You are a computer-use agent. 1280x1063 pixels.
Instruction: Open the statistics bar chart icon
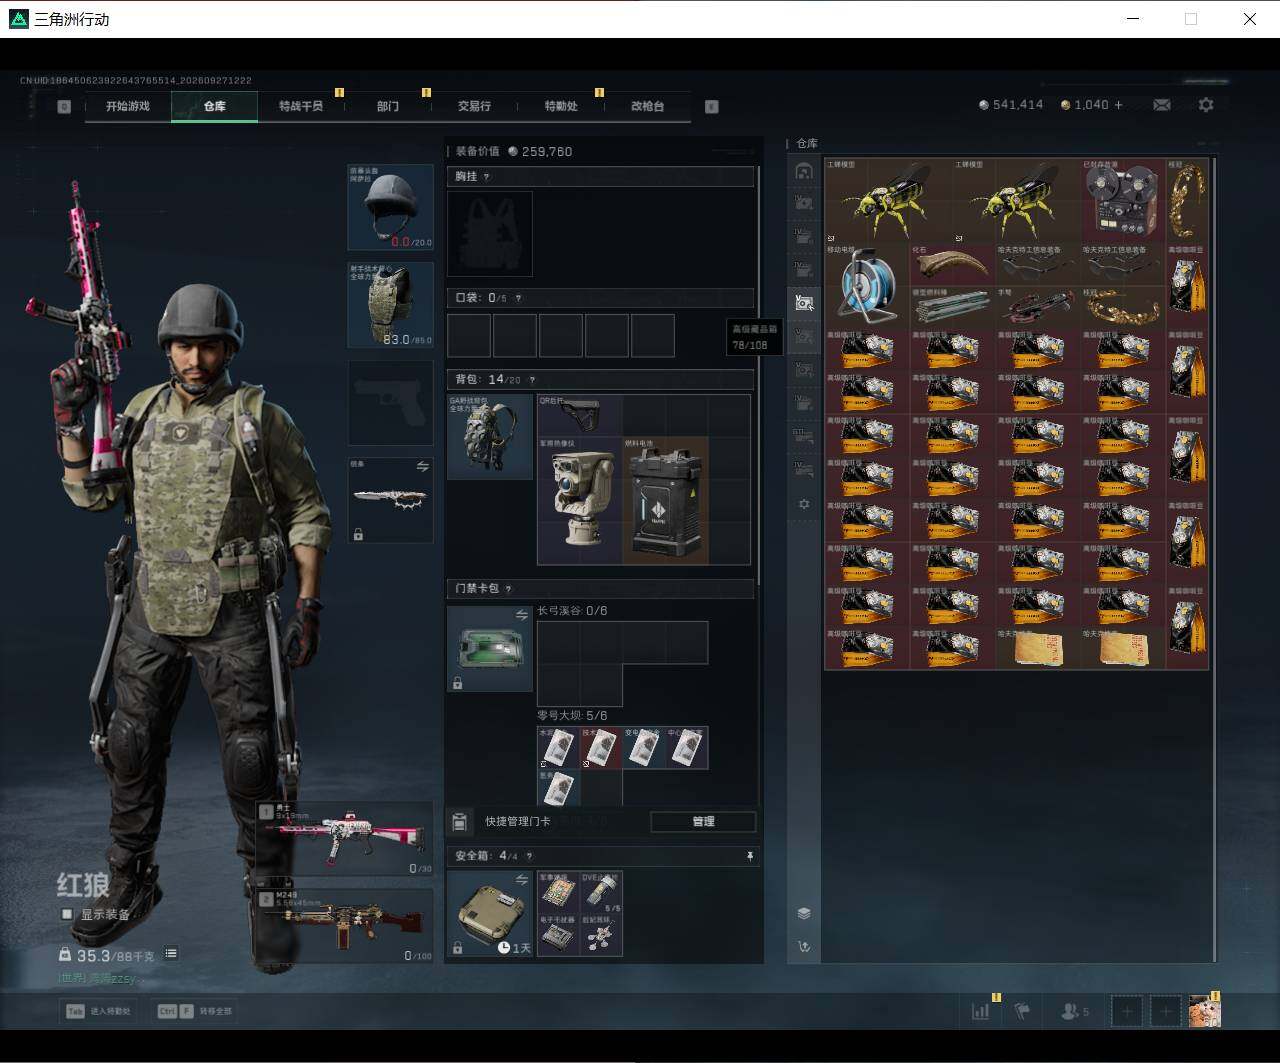[x=981, y=1011]
